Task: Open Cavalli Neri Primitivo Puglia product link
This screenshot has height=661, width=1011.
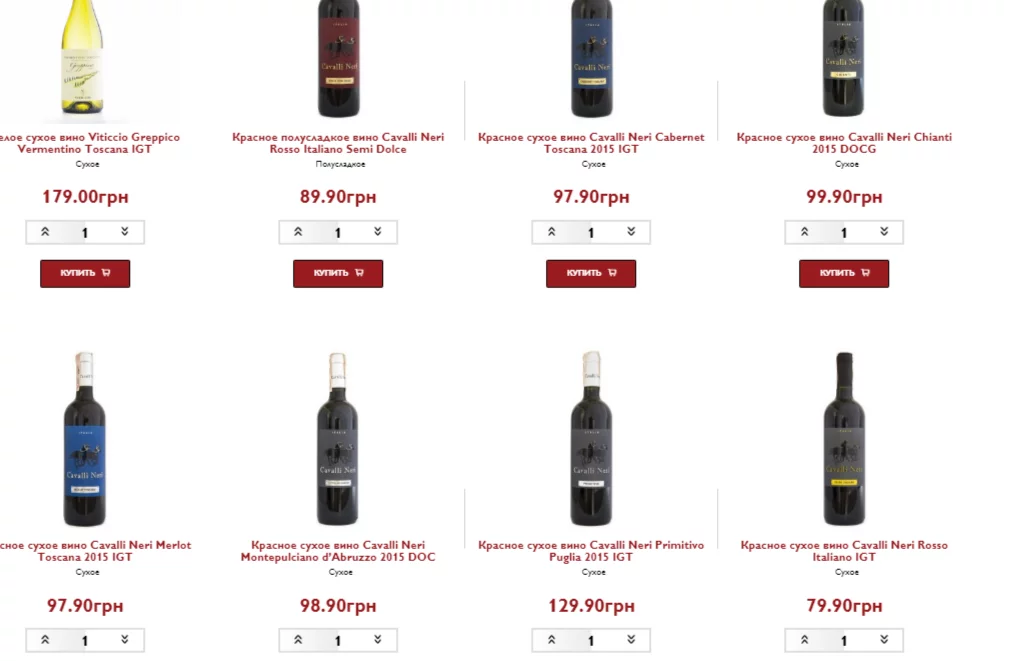Action: point(591,551)
